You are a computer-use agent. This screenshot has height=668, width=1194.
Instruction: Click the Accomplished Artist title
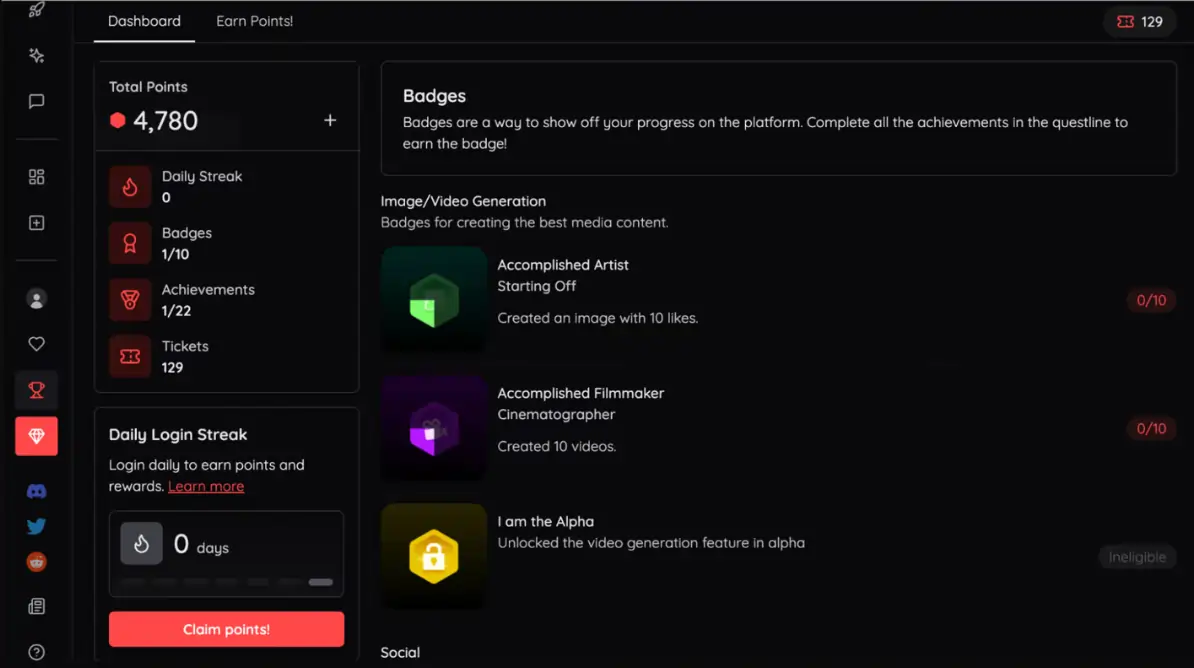click(563, 265)
